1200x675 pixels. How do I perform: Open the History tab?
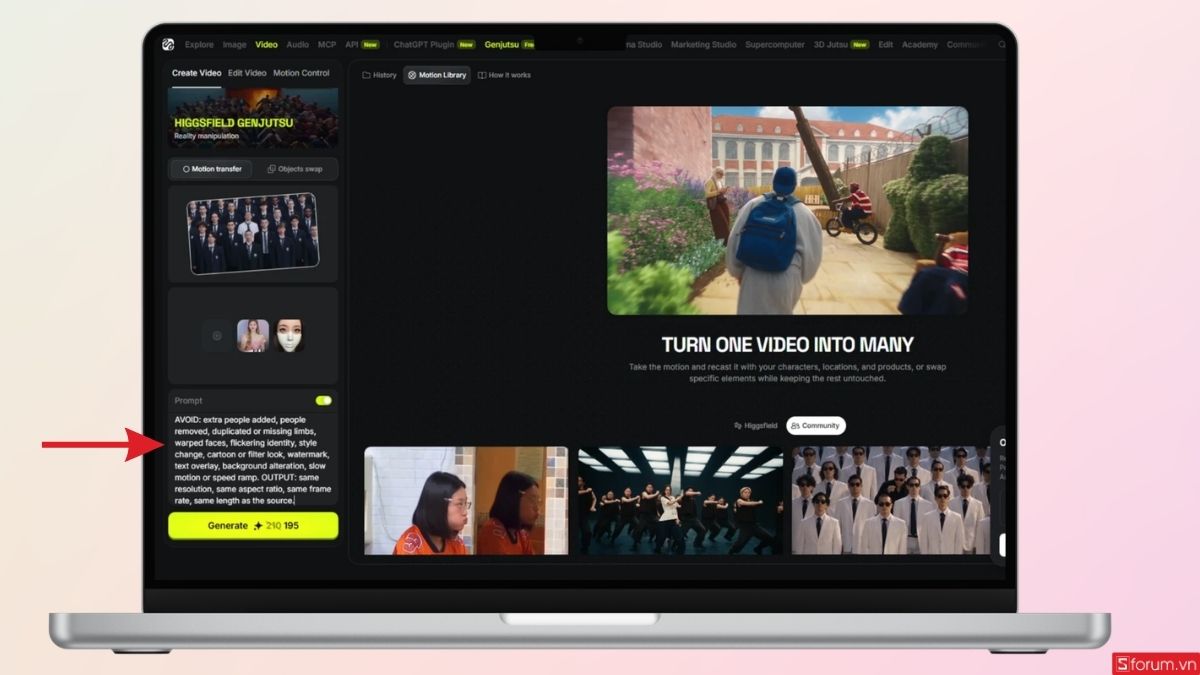[x=379, y=75]
